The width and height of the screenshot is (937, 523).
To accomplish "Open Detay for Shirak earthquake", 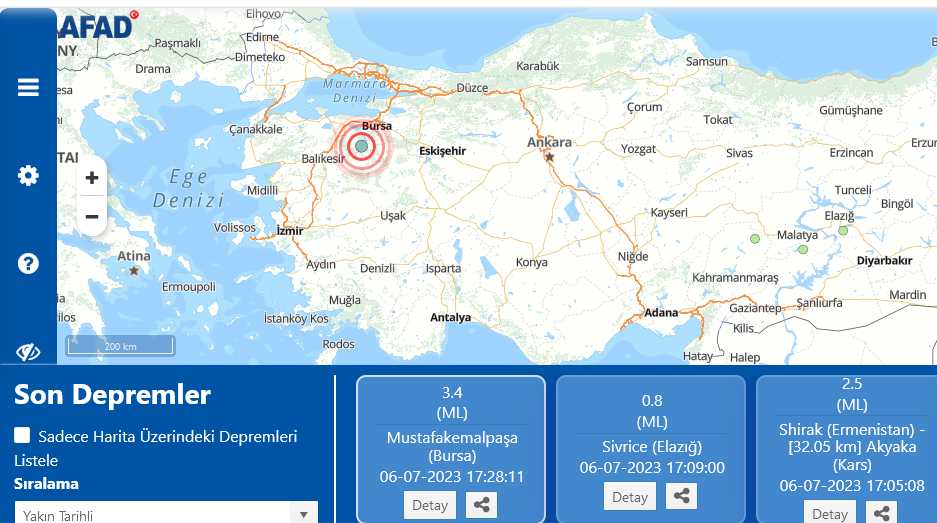I will (829, 513).
